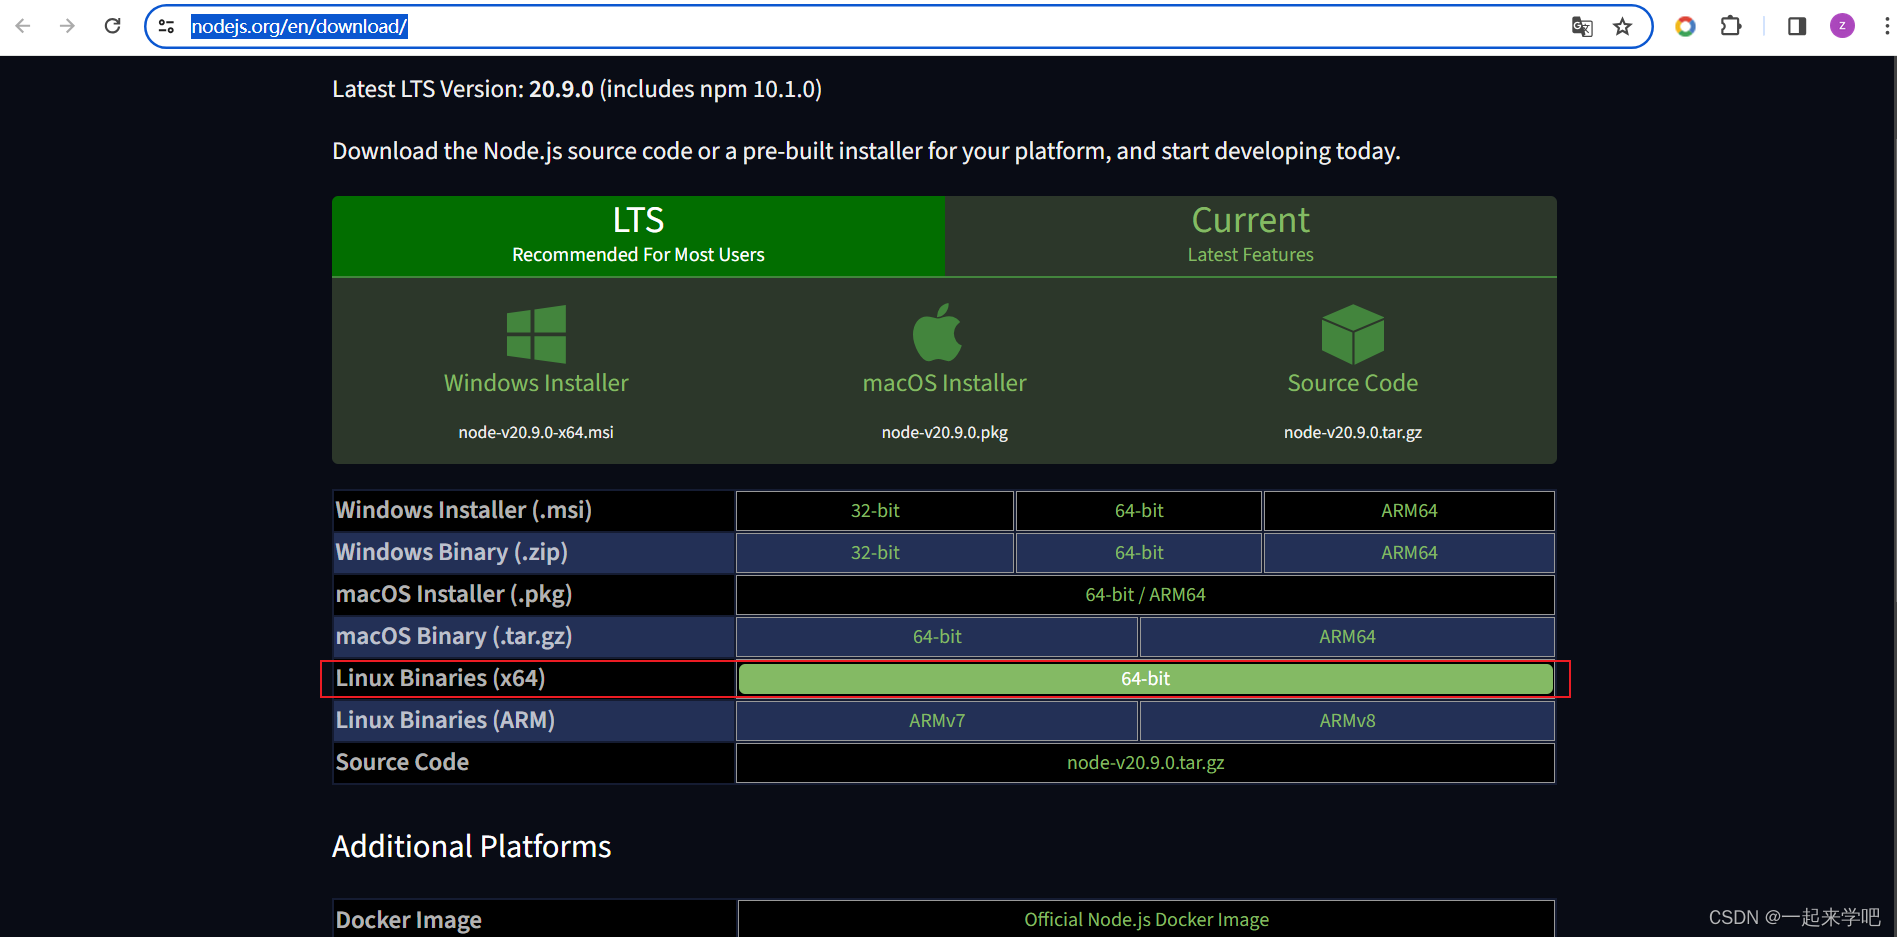Go forward with the browser forward arrow
This screenshot has height=937, width=1897.
point(67,26)
